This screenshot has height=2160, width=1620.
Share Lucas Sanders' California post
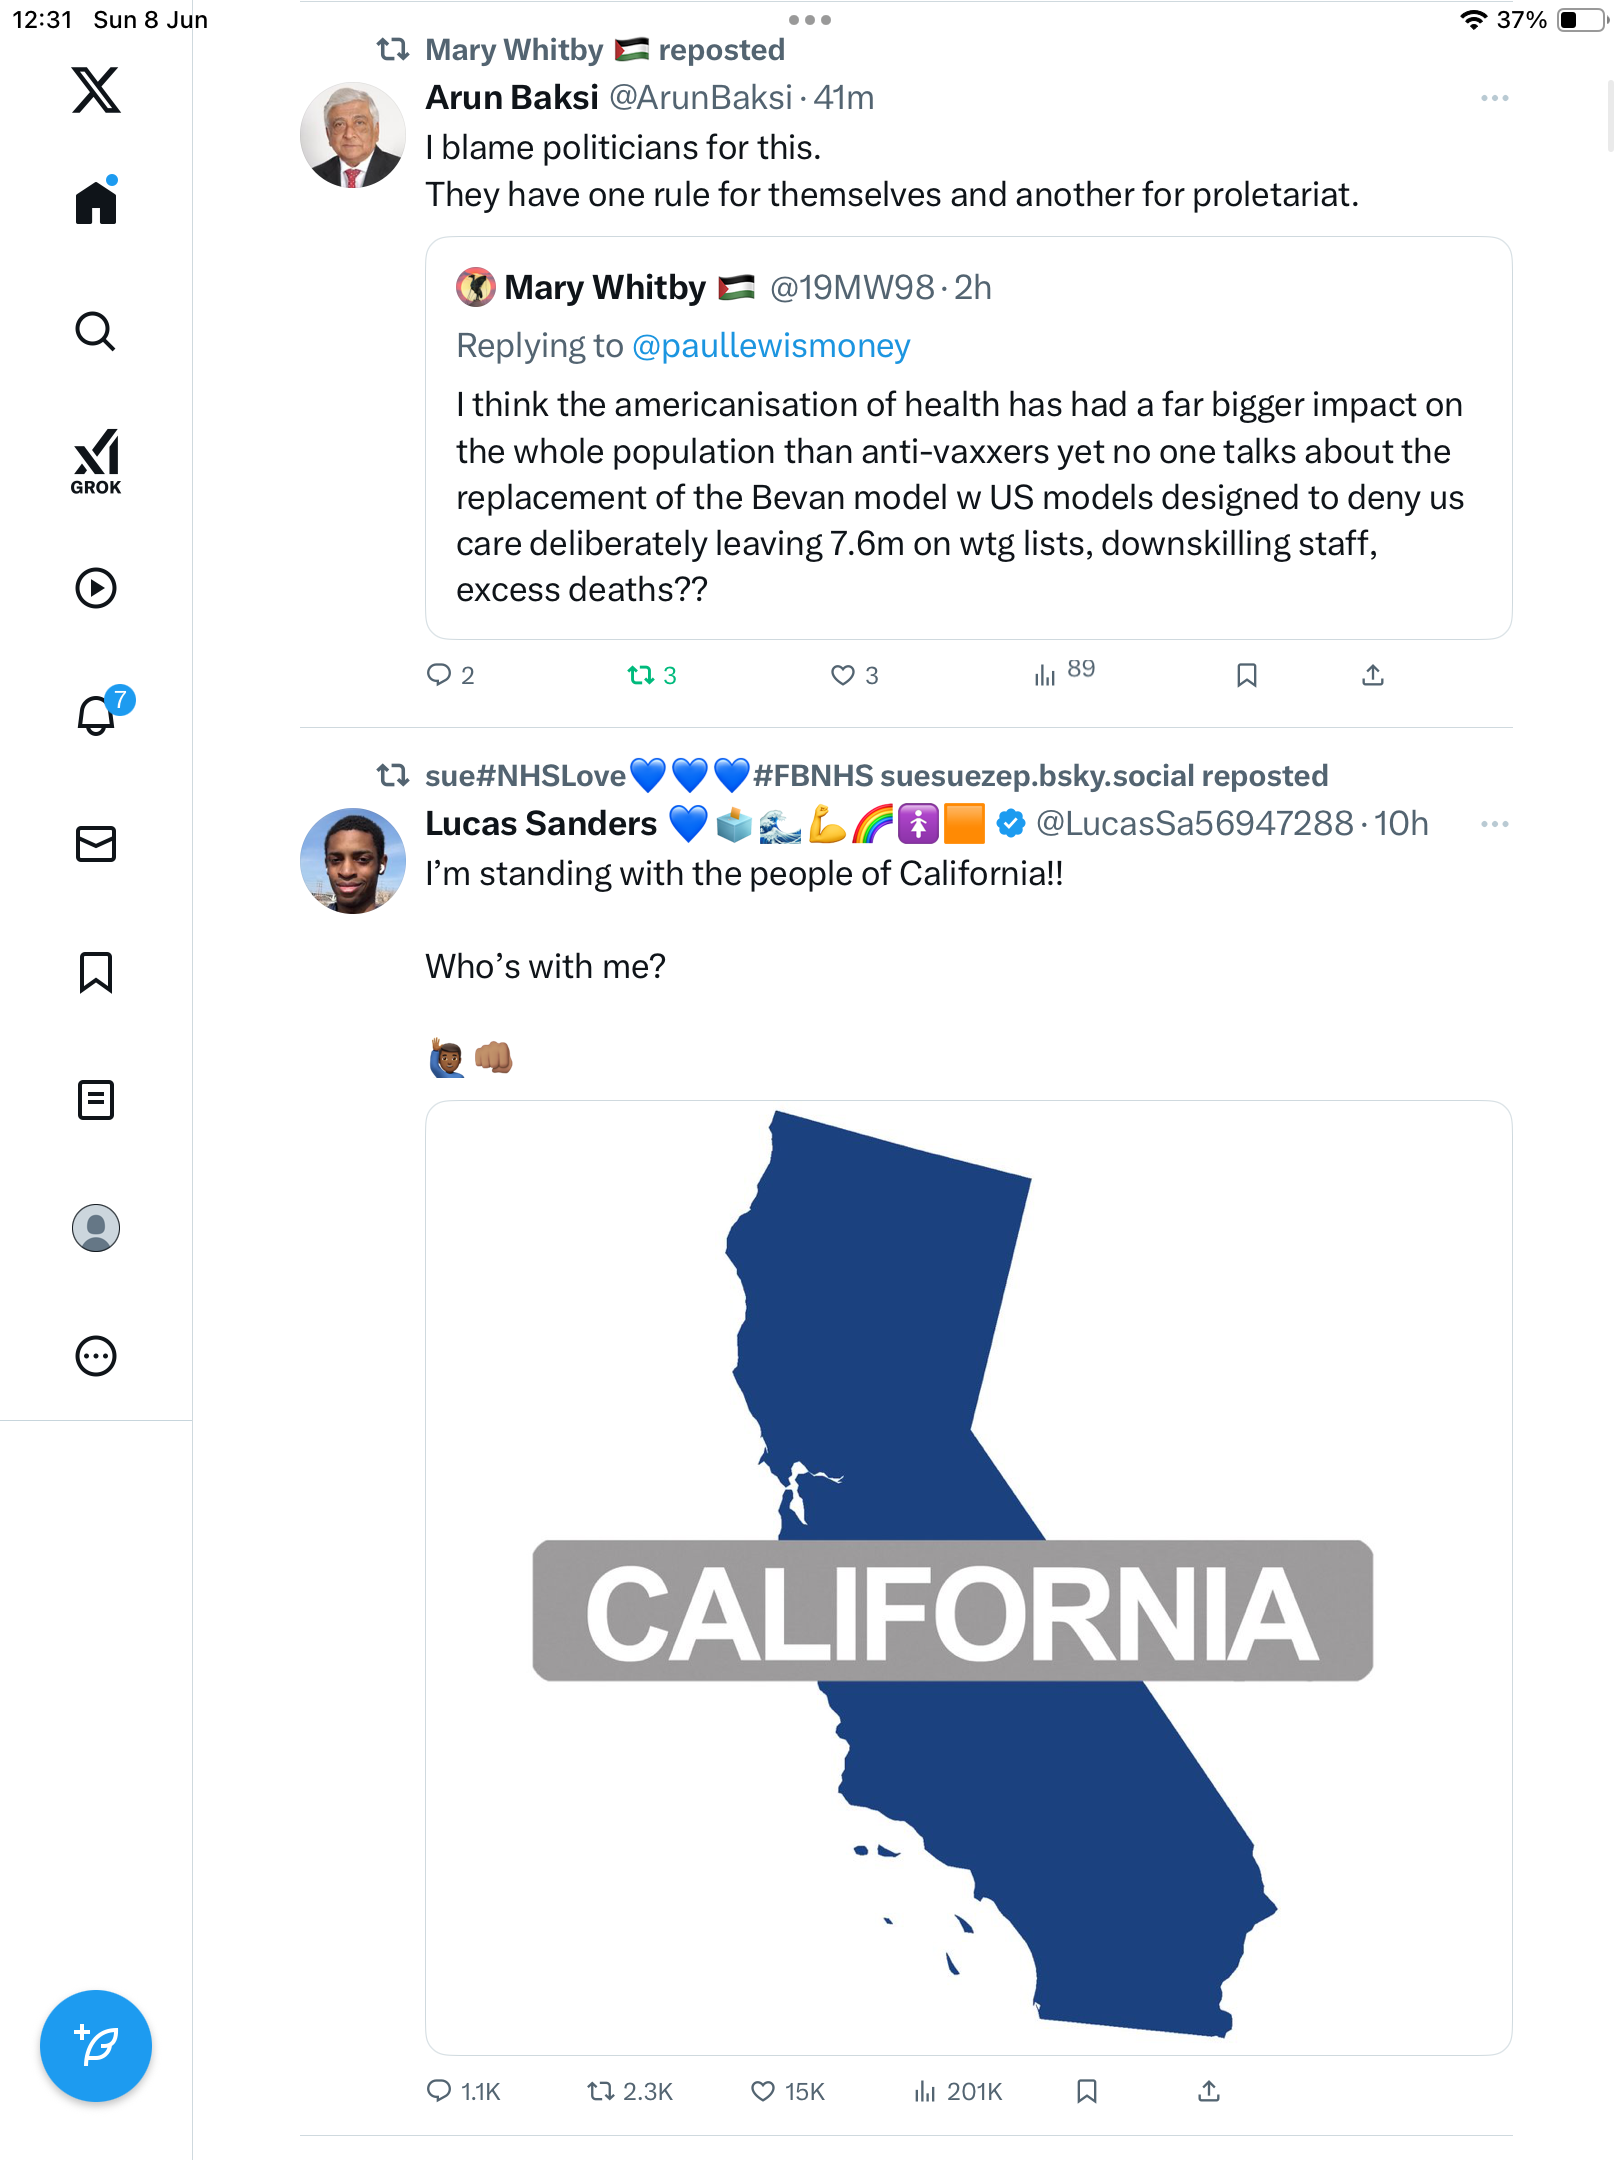[x=1209, y=2091]
